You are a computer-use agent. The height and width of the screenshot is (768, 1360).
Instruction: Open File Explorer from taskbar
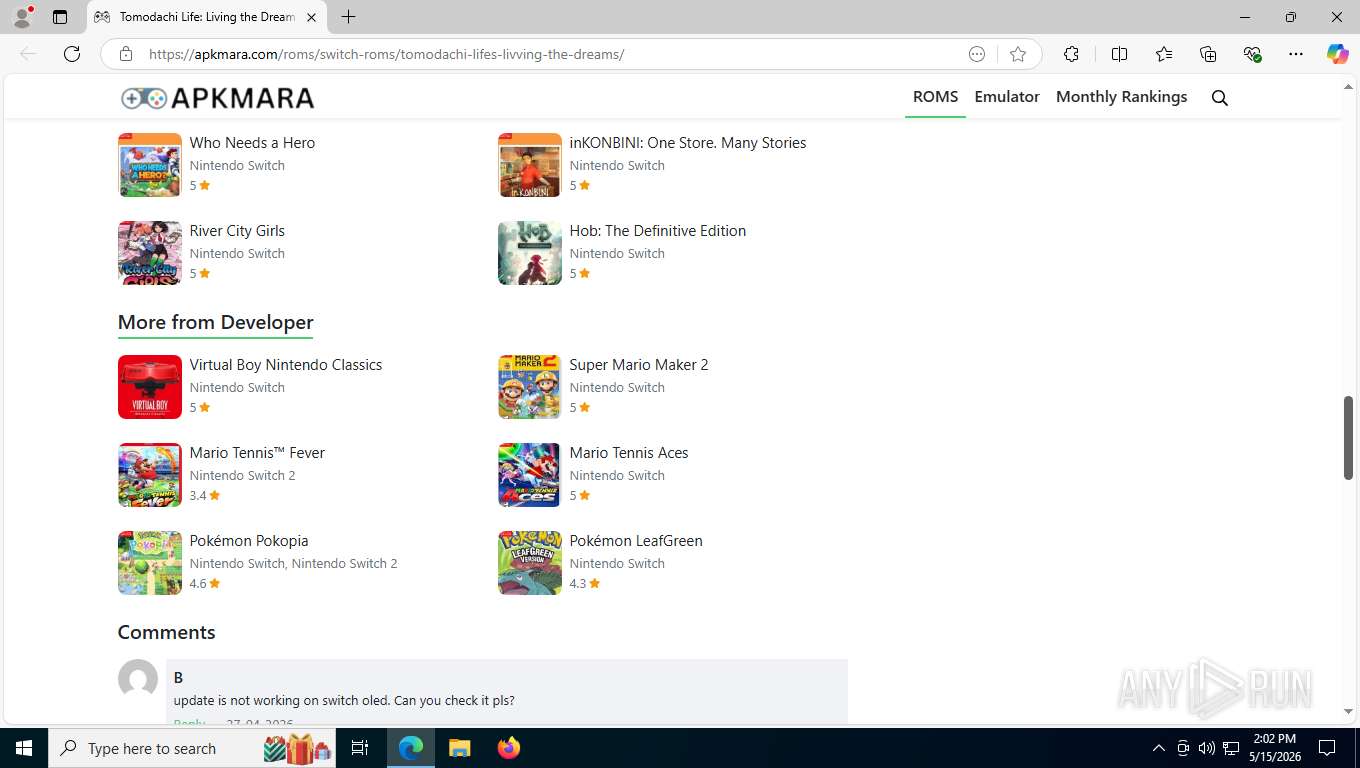point(459,748)
